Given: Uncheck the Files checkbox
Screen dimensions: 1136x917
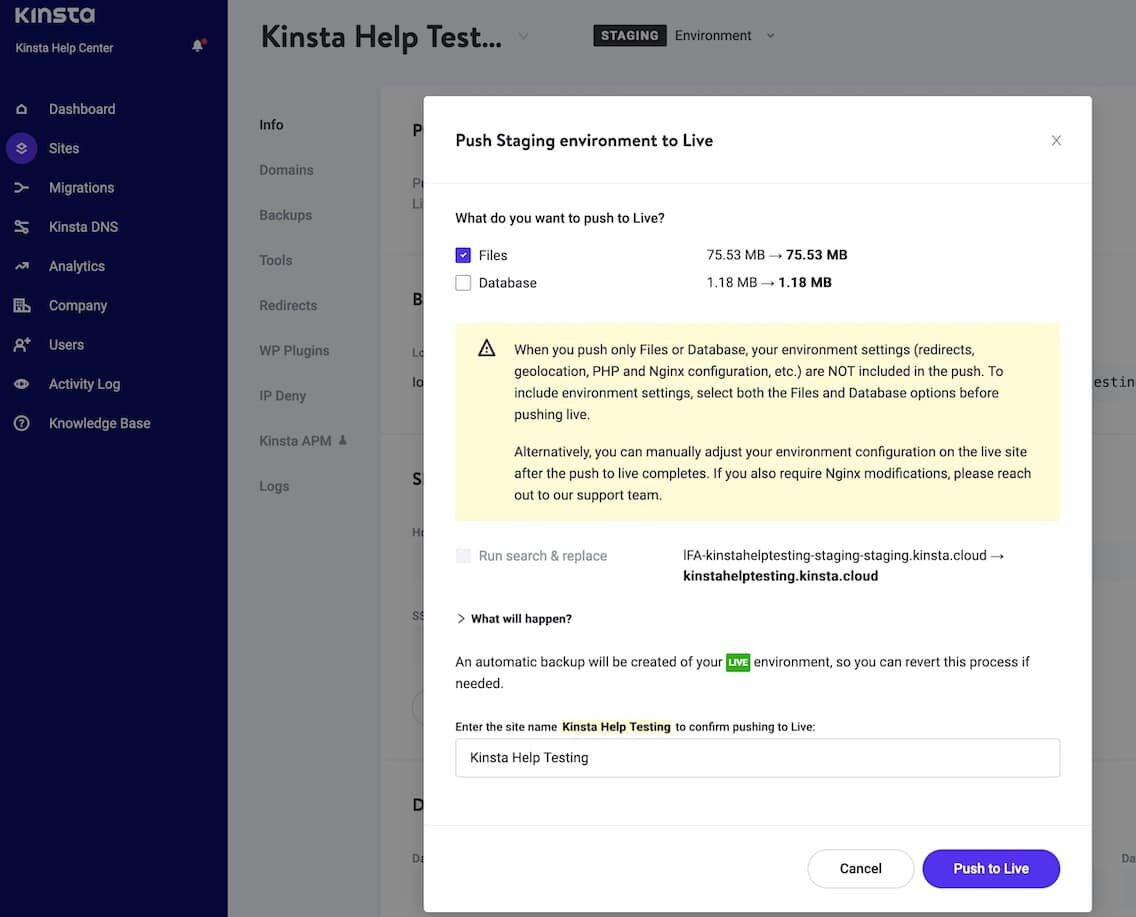Looking at the screenshot, I should click(463, 255).
